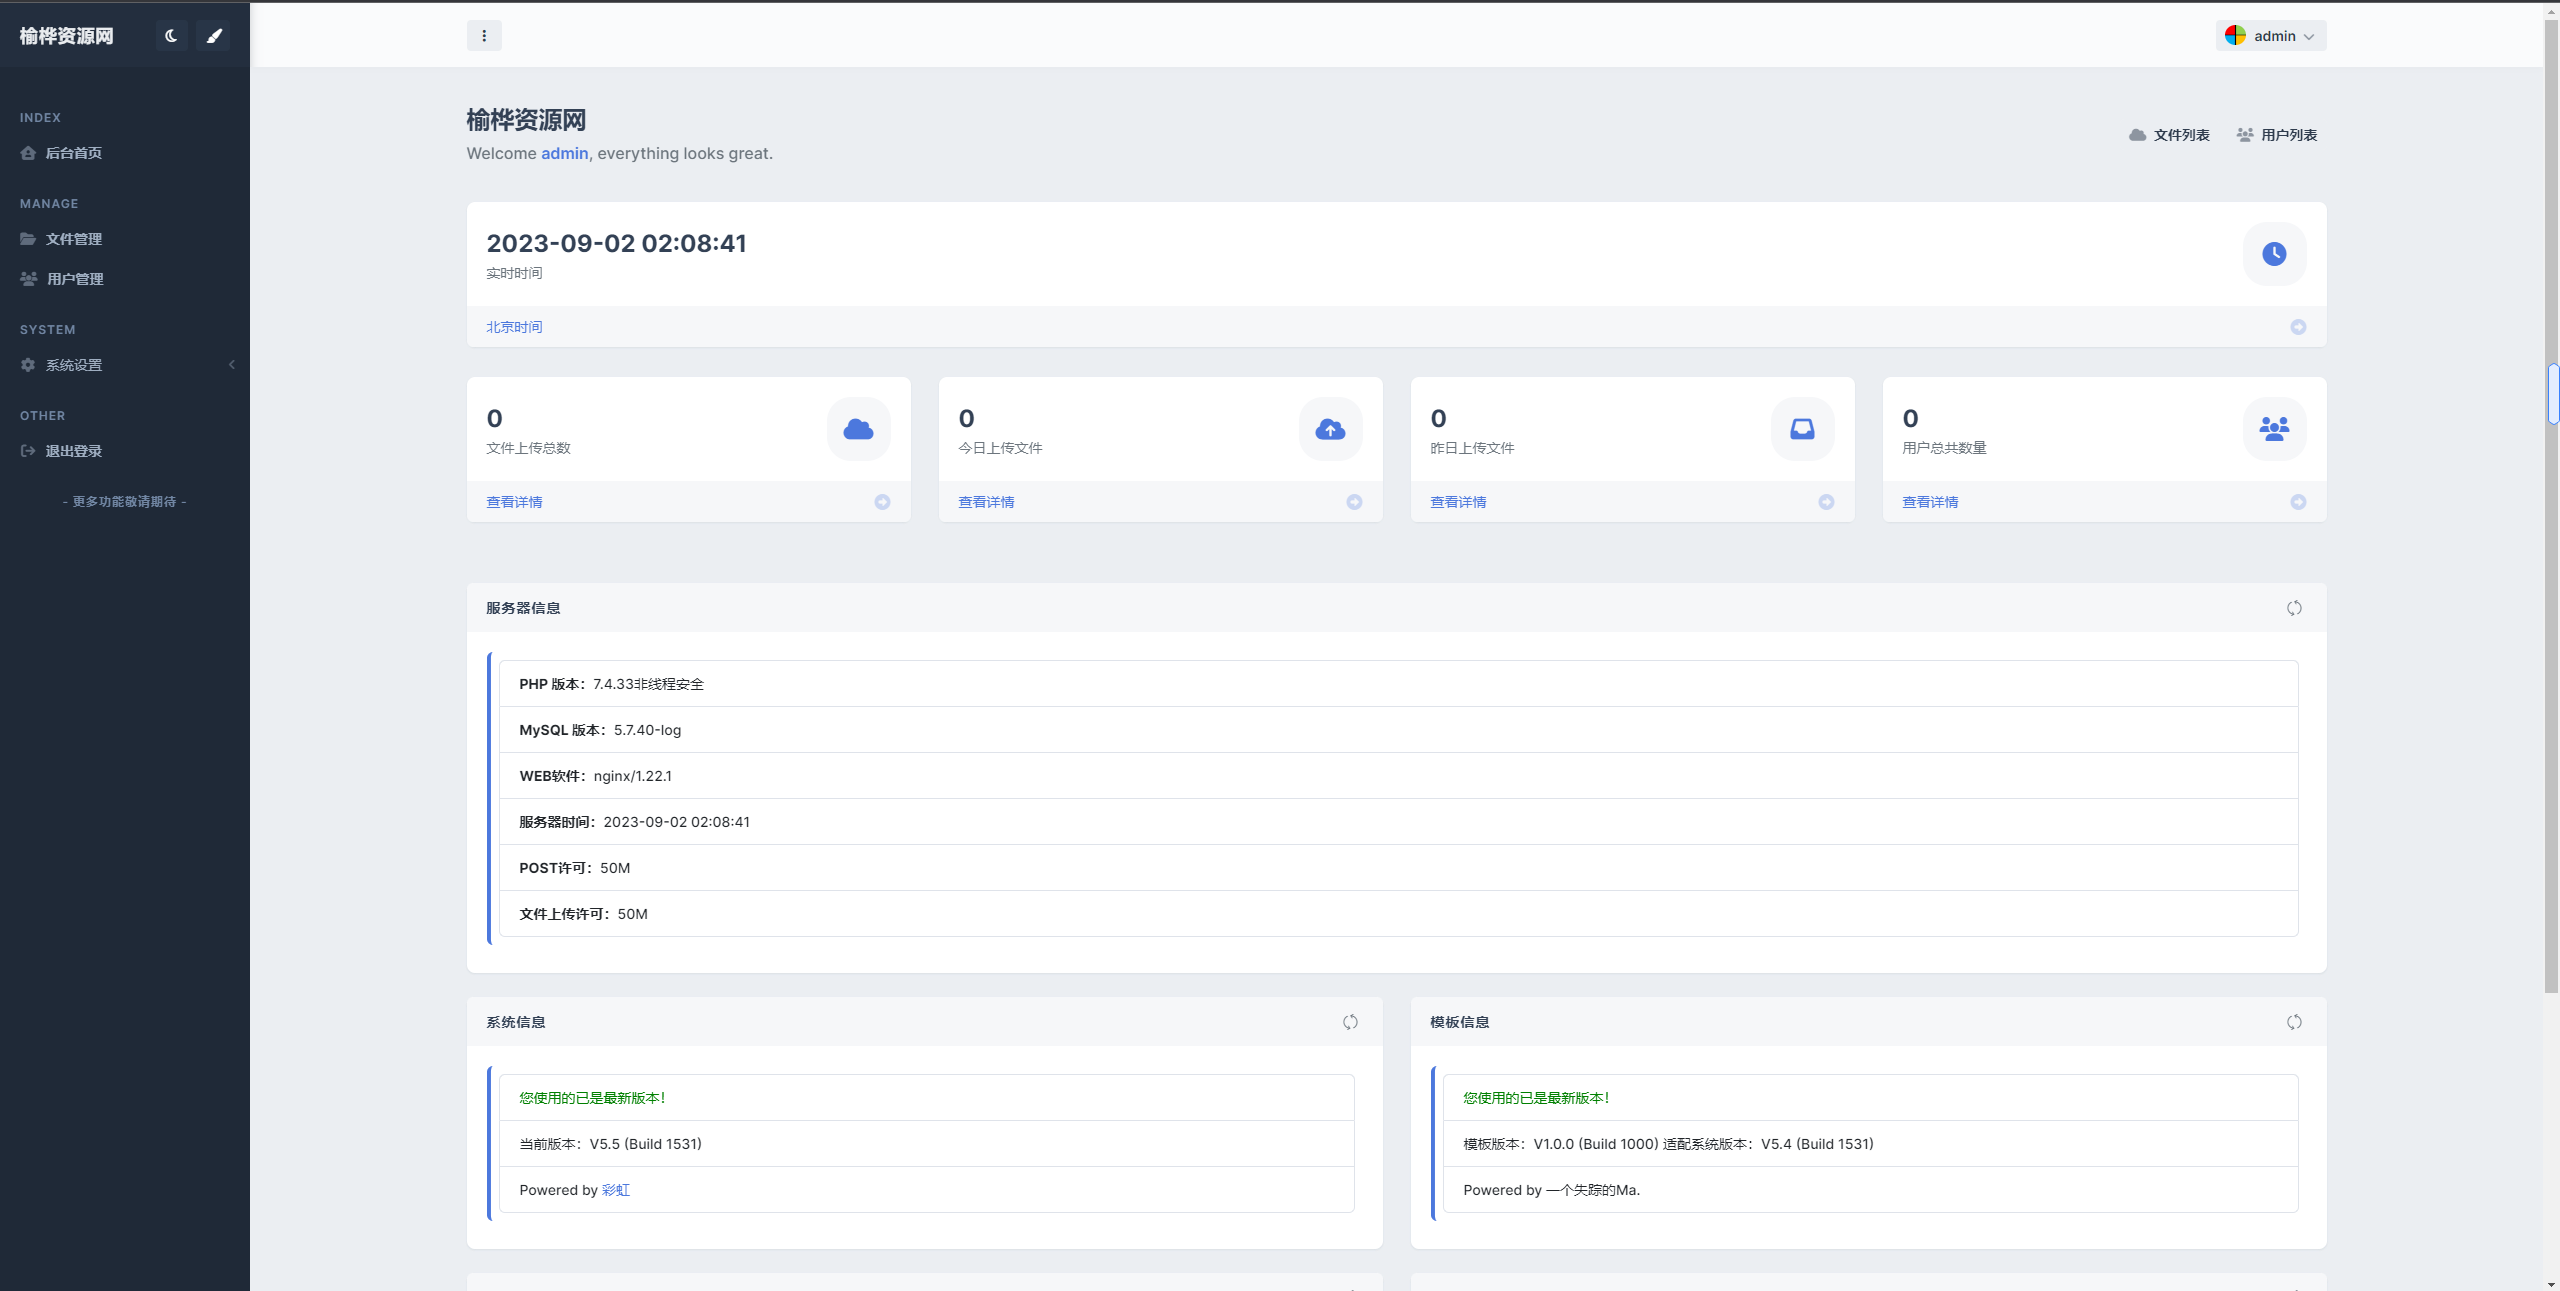Screen dimensions: 2560x1291
Task: Open 查看详情 under 今日上传文件
Action: [x=986, y=502]
